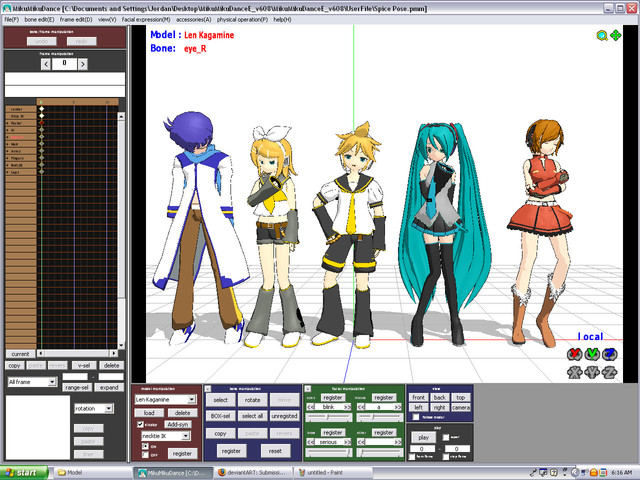Click the blue Z rotation axis icon
The height and width of the screenshot is (480, 640).
pyautogui.click(x=610, y=354)
